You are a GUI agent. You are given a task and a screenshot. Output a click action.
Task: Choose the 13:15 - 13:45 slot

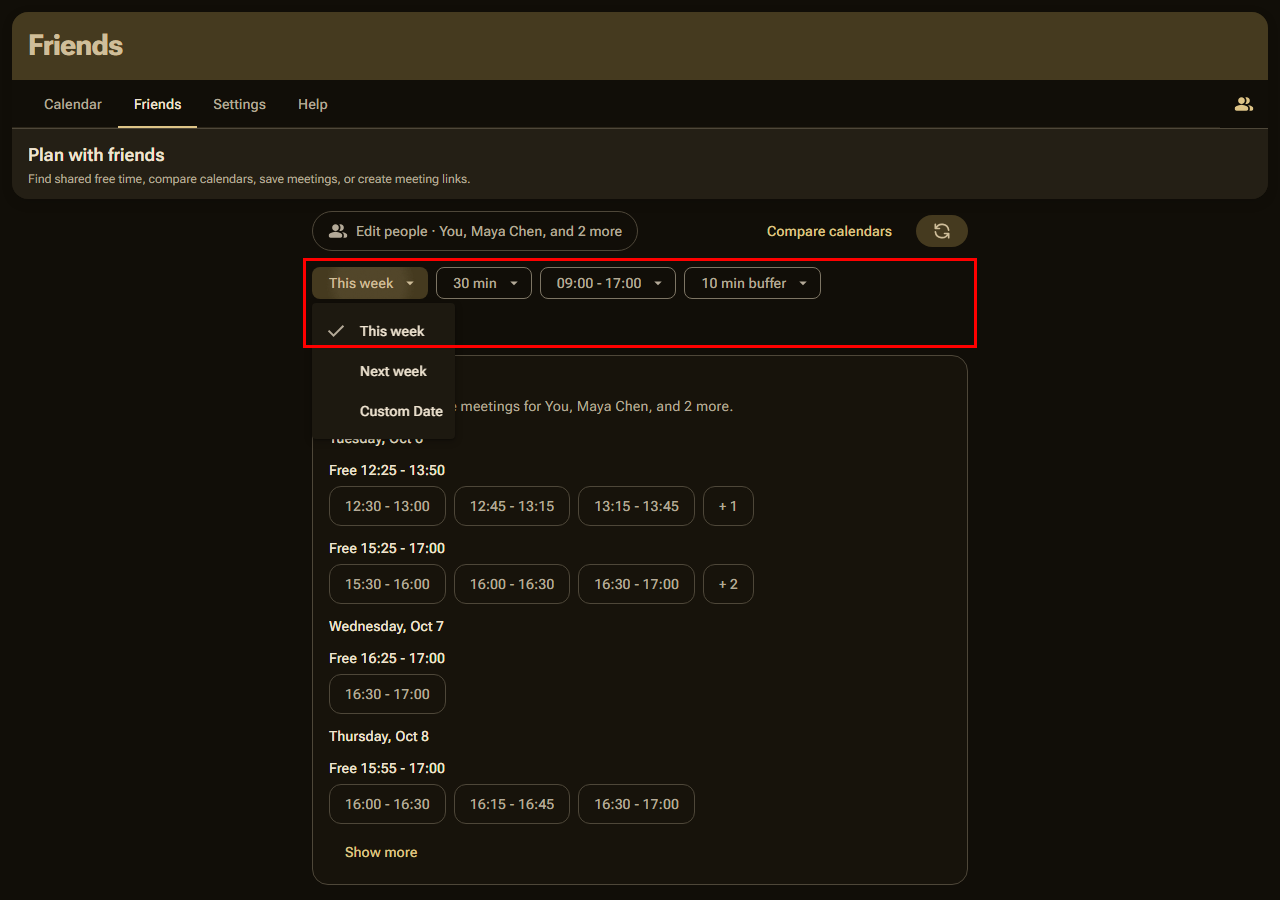point(636,506)
